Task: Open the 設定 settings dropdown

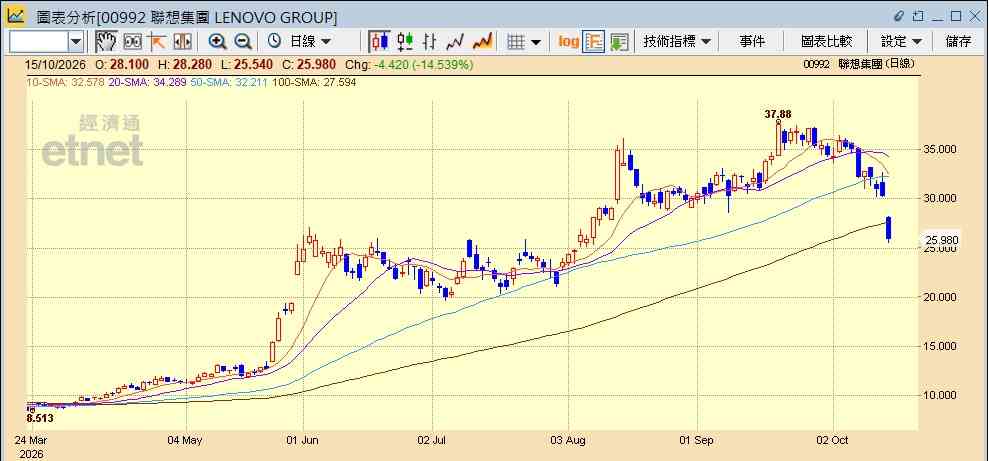Action: pos(901,42)
